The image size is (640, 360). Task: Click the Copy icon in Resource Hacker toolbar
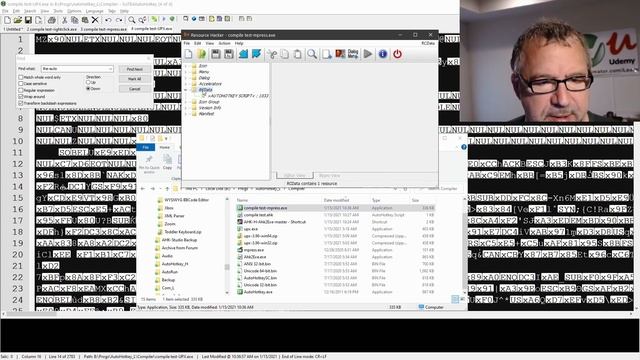coord(284,54)
